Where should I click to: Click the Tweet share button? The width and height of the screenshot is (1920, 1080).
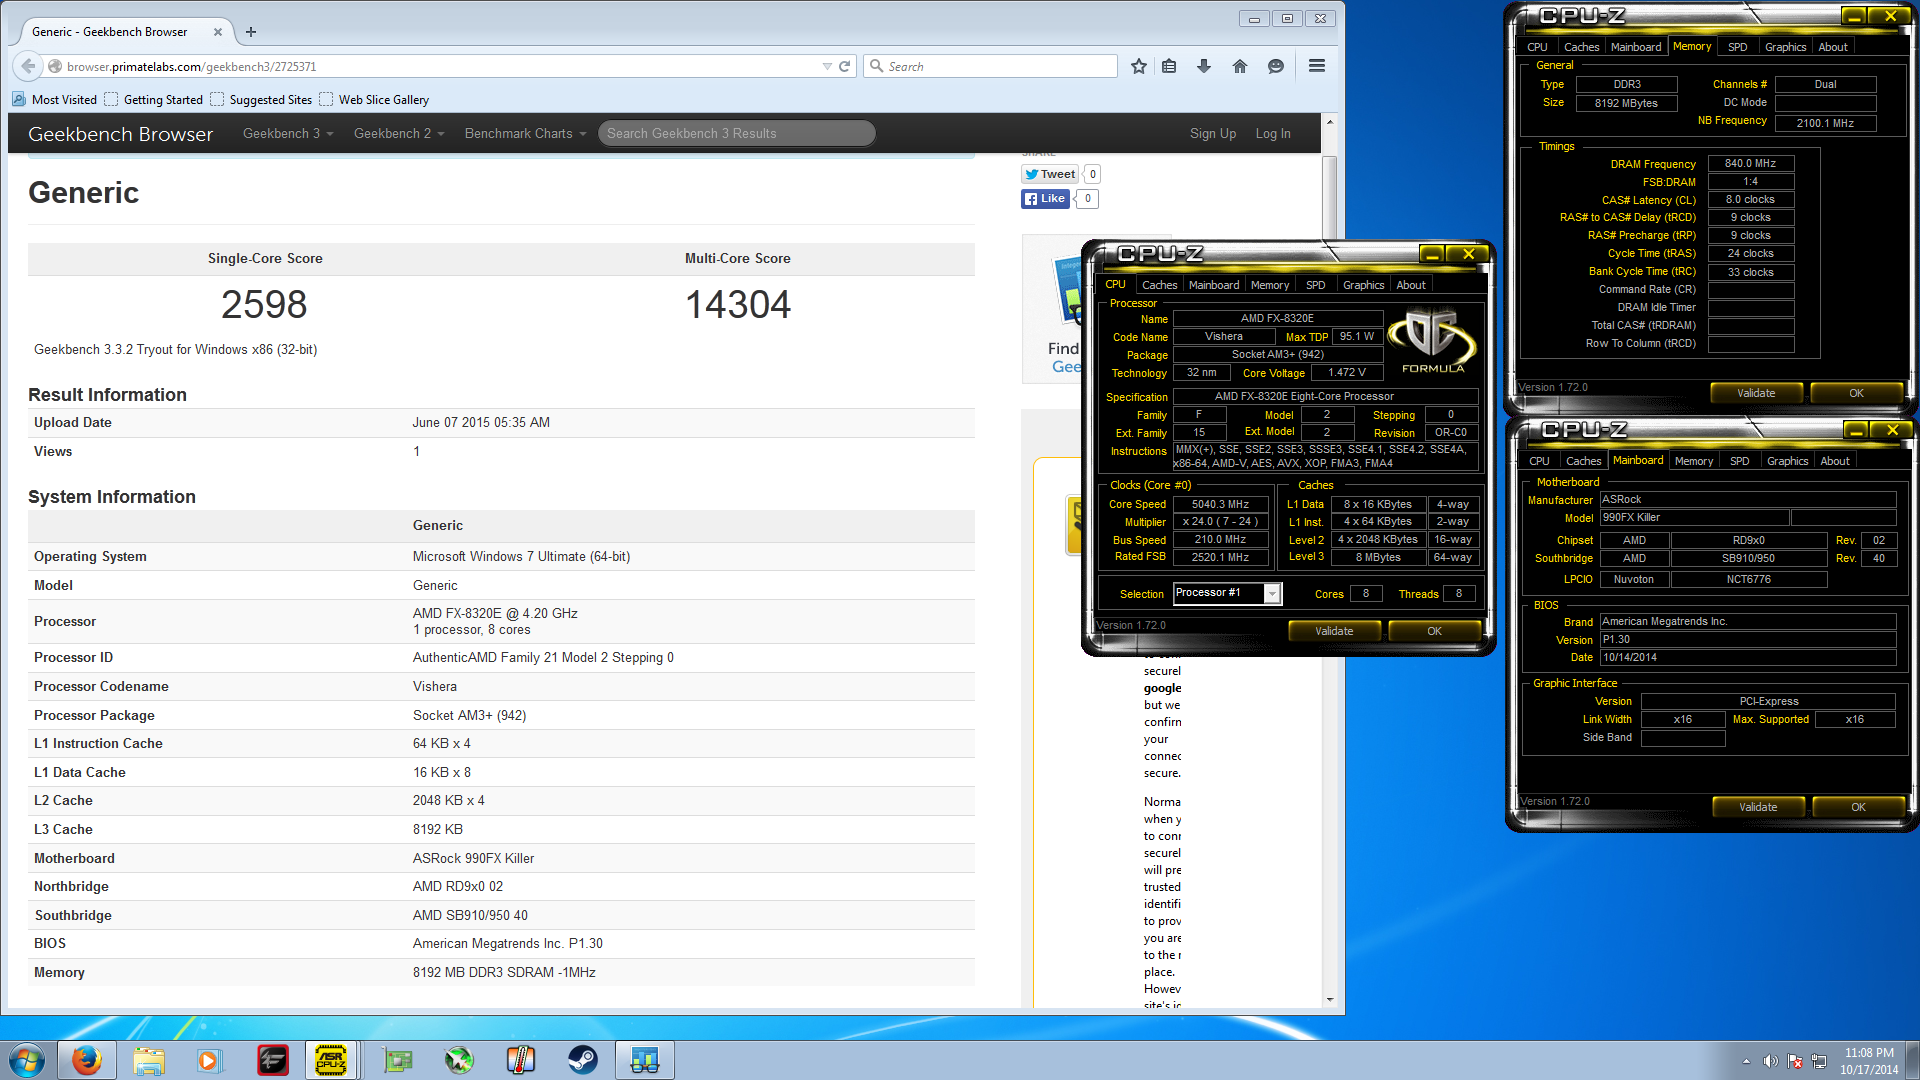1050,174
